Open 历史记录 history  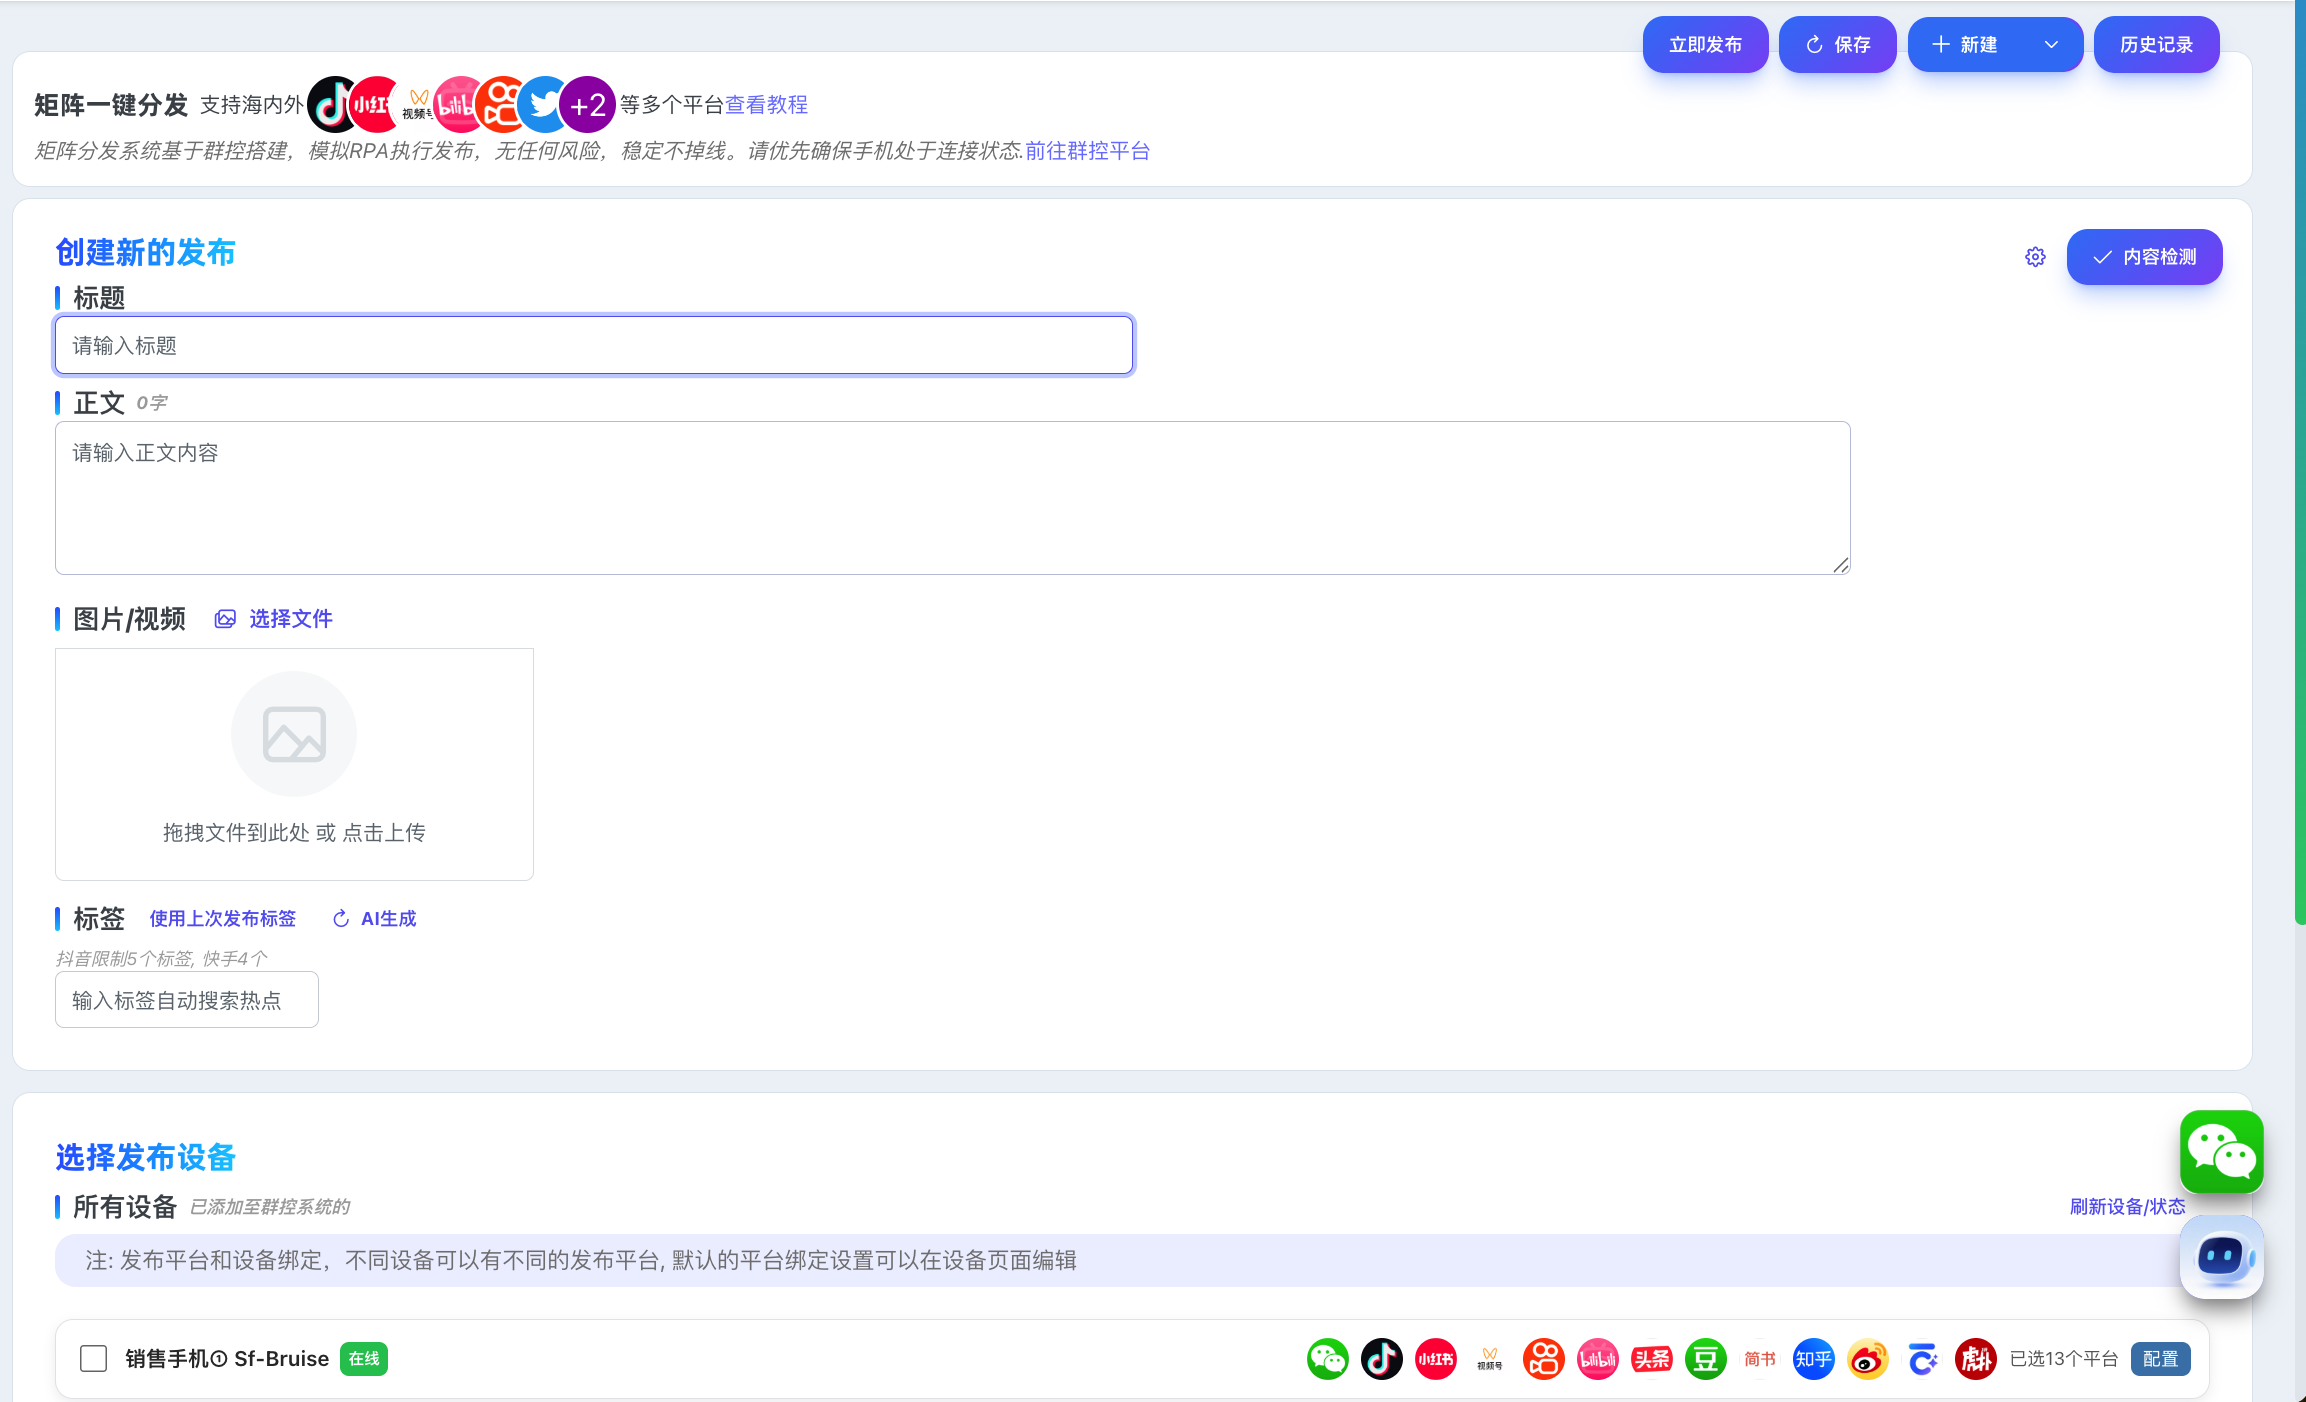click(2156, 45)
